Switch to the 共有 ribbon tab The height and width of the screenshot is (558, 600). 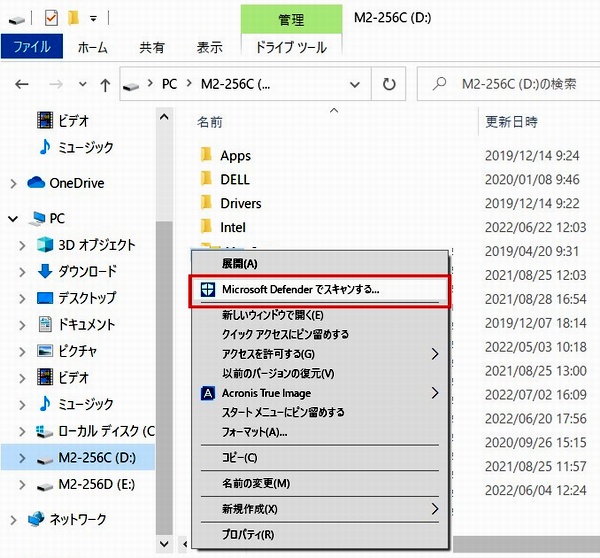click(x=152, y=47)
